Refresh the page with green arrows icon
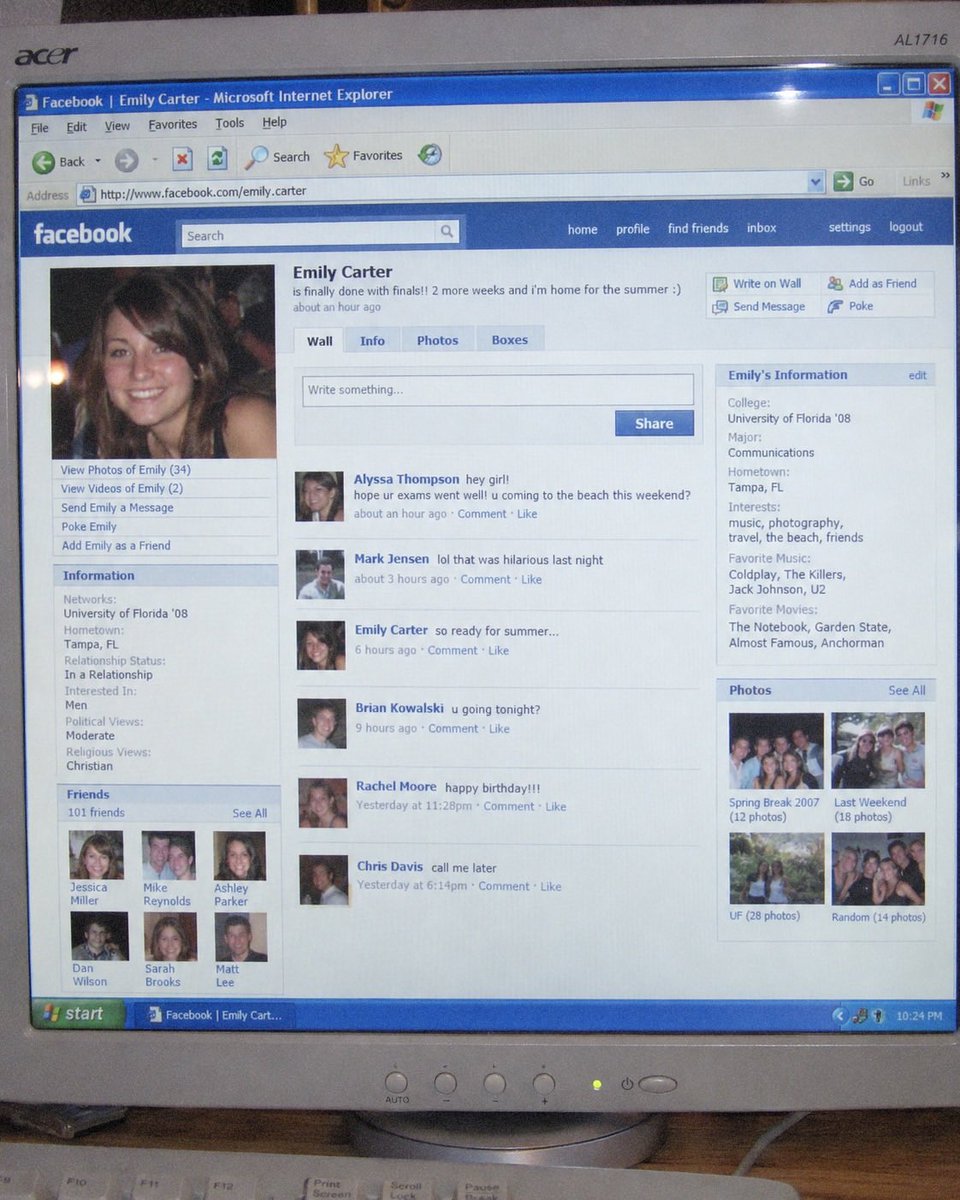Screen dimensions: 960x1200 217,158
